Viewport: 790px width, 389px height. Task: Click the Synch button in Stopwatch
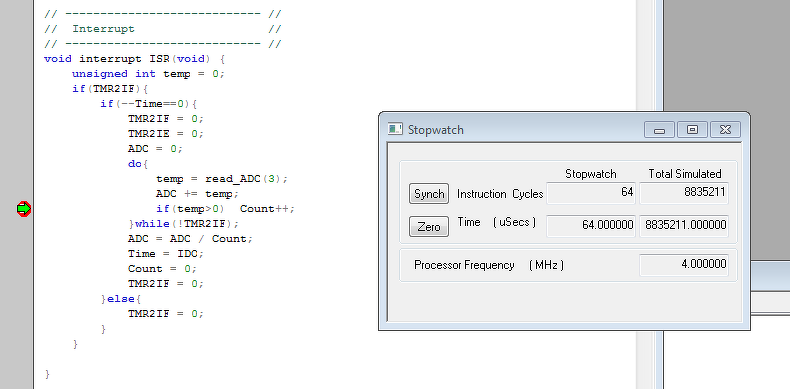[429, 193]
